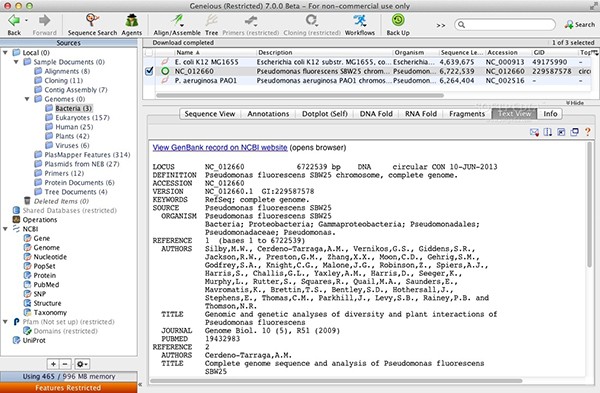The image size is (600, 393).
Task: Switch to the Info tab
Action: pos(550,114)
